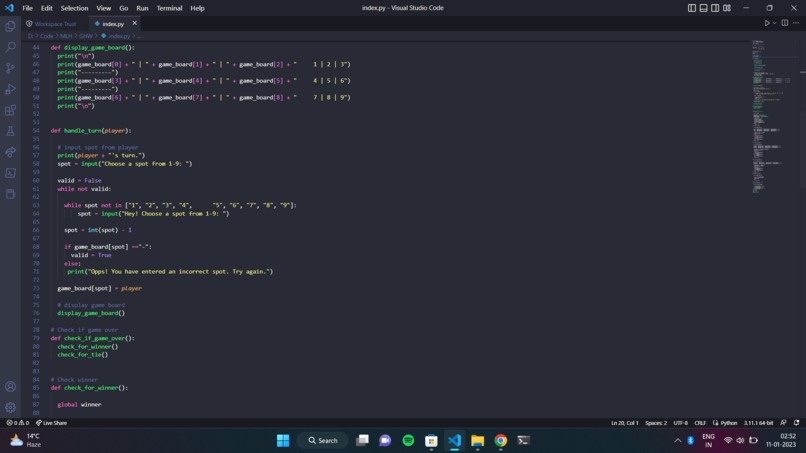Click the feedback icon in status bar
The image size is (806, 453).
click(x=783, y=423)
